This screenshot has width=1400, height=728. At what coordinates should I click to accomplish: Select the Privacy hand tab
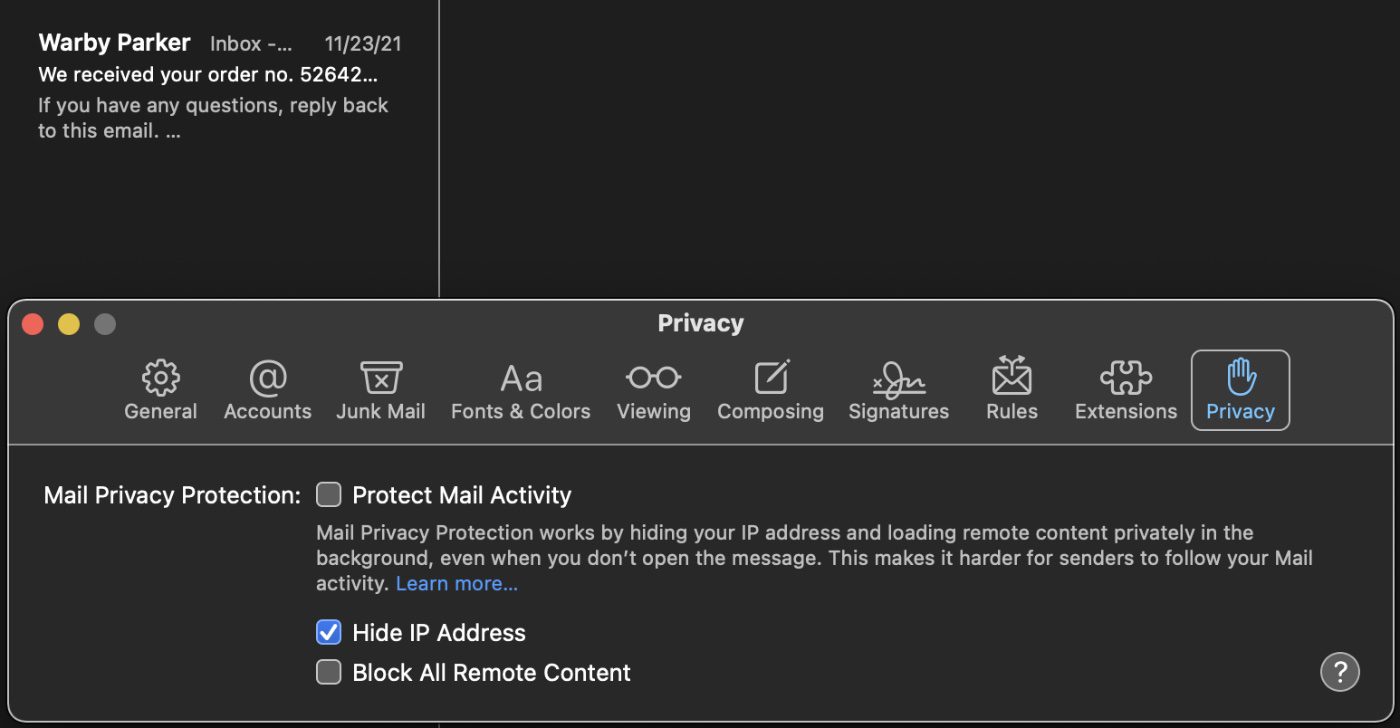(x=1240, y=389)
